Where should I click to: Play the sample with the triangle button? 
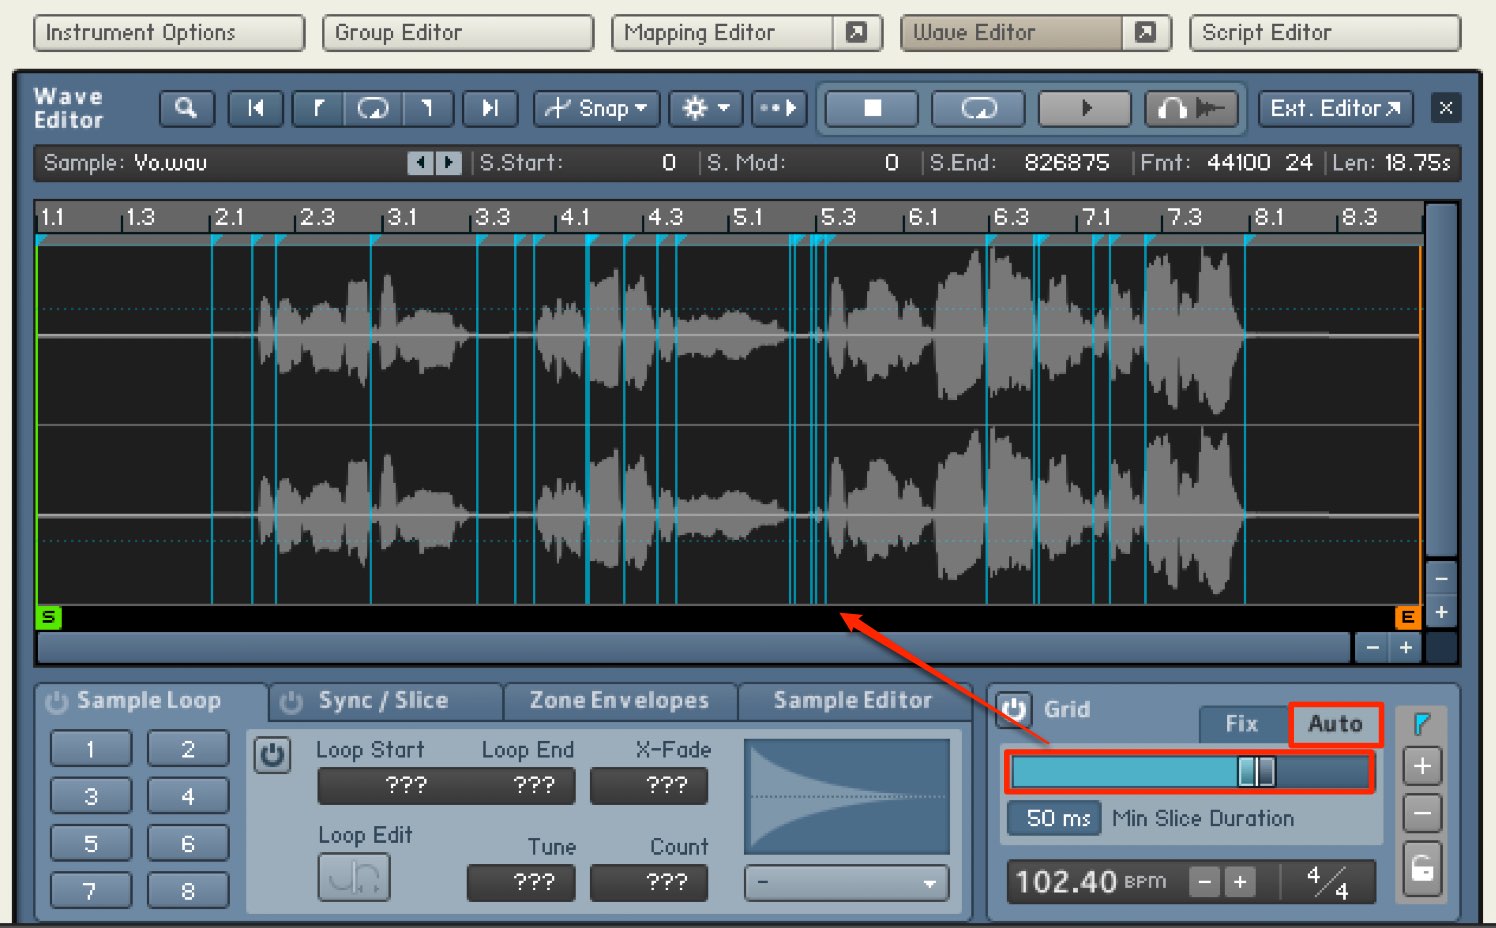click(x=1086, y=108)
